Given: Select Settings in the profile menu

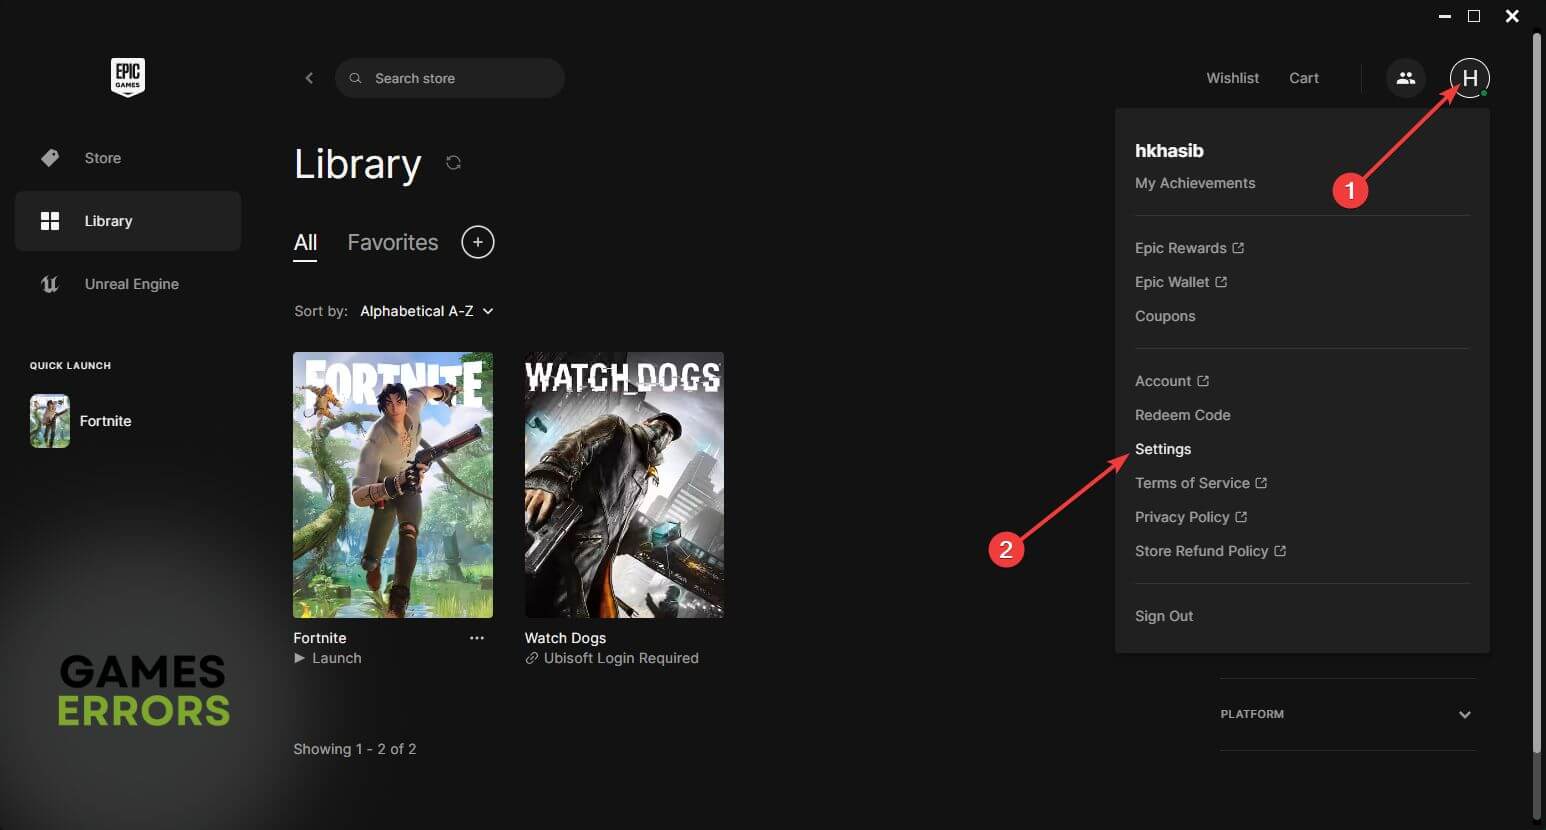Looking at the screenshot, I should (1163, 449).
